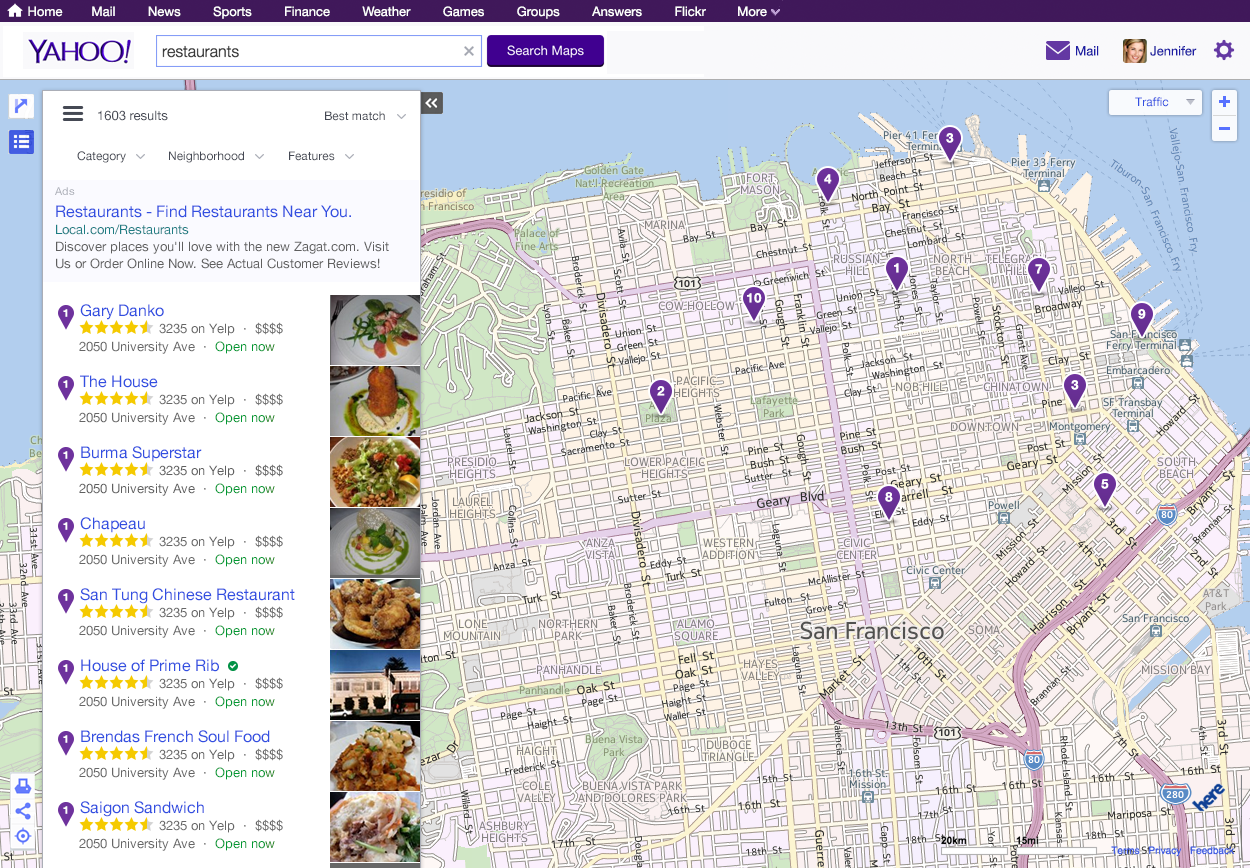View the Burma Superstar salad thumbnail
Screen dimensions: 1250x868
click(x=375, y=472)
